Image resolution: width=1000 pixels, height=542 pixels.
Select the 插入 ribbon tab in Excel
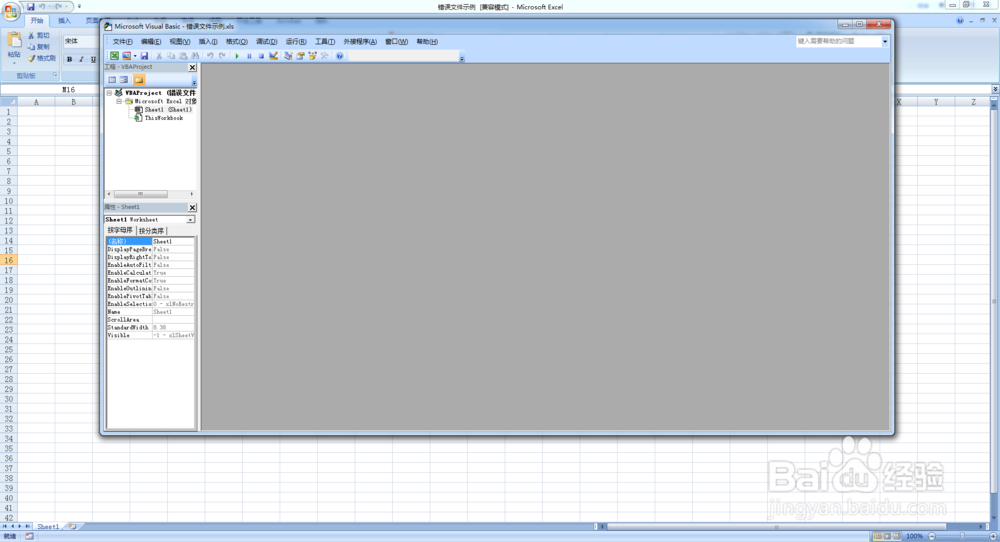click(64, 20)
